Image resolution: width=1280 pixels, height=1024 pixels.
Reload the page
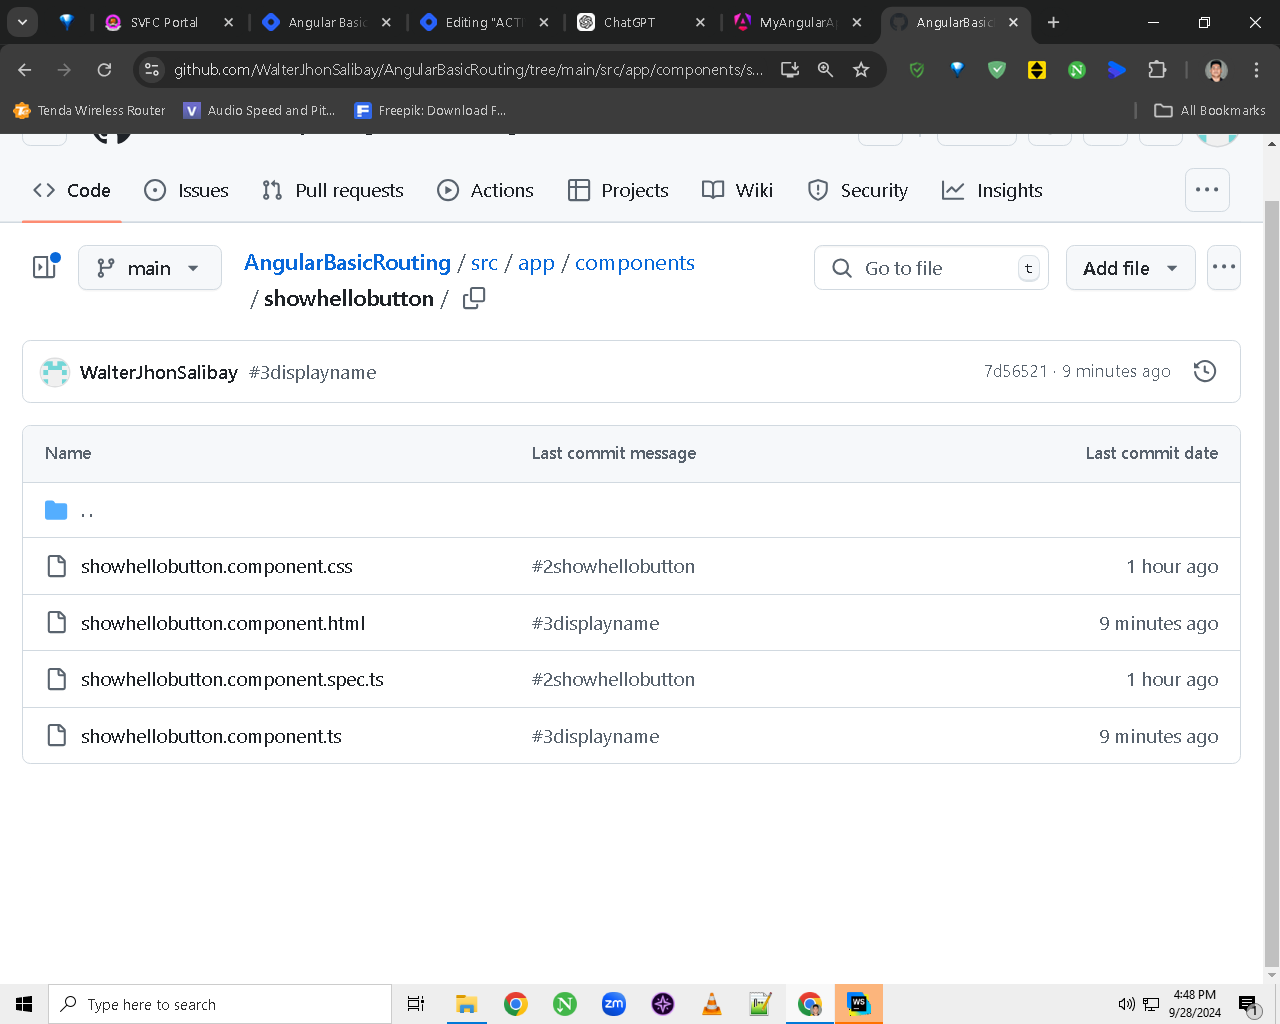click(x=104, y=69)
